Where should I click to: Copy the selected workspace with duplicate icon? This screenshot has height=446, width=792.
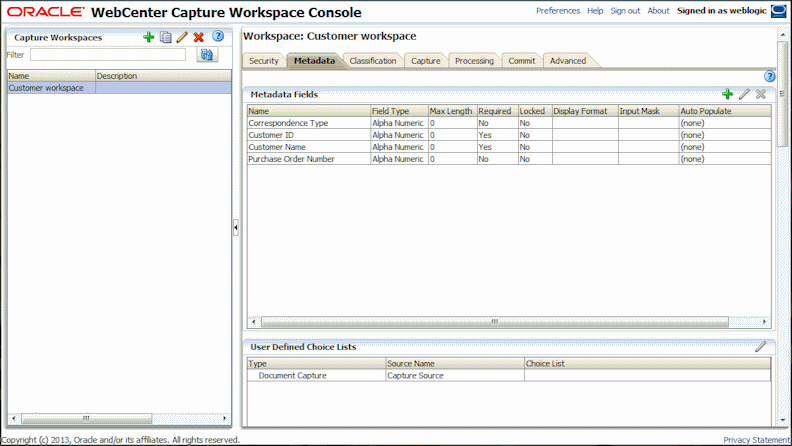(166, 37)
